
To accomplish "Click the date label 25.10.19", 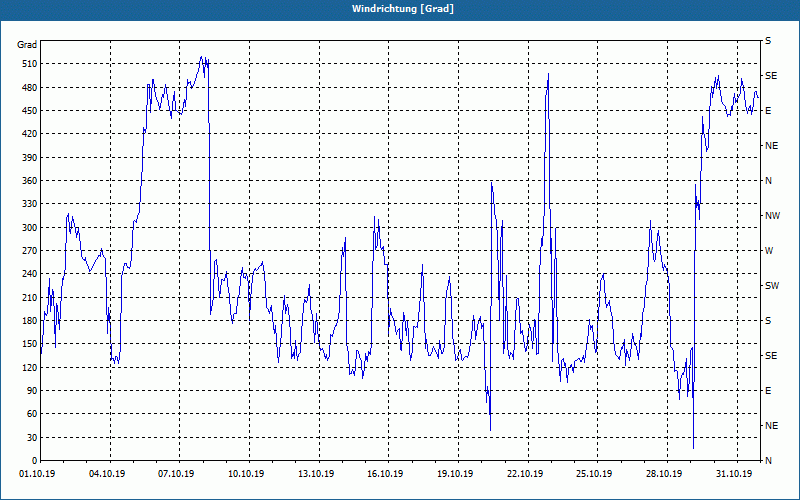I will [594, 474].
